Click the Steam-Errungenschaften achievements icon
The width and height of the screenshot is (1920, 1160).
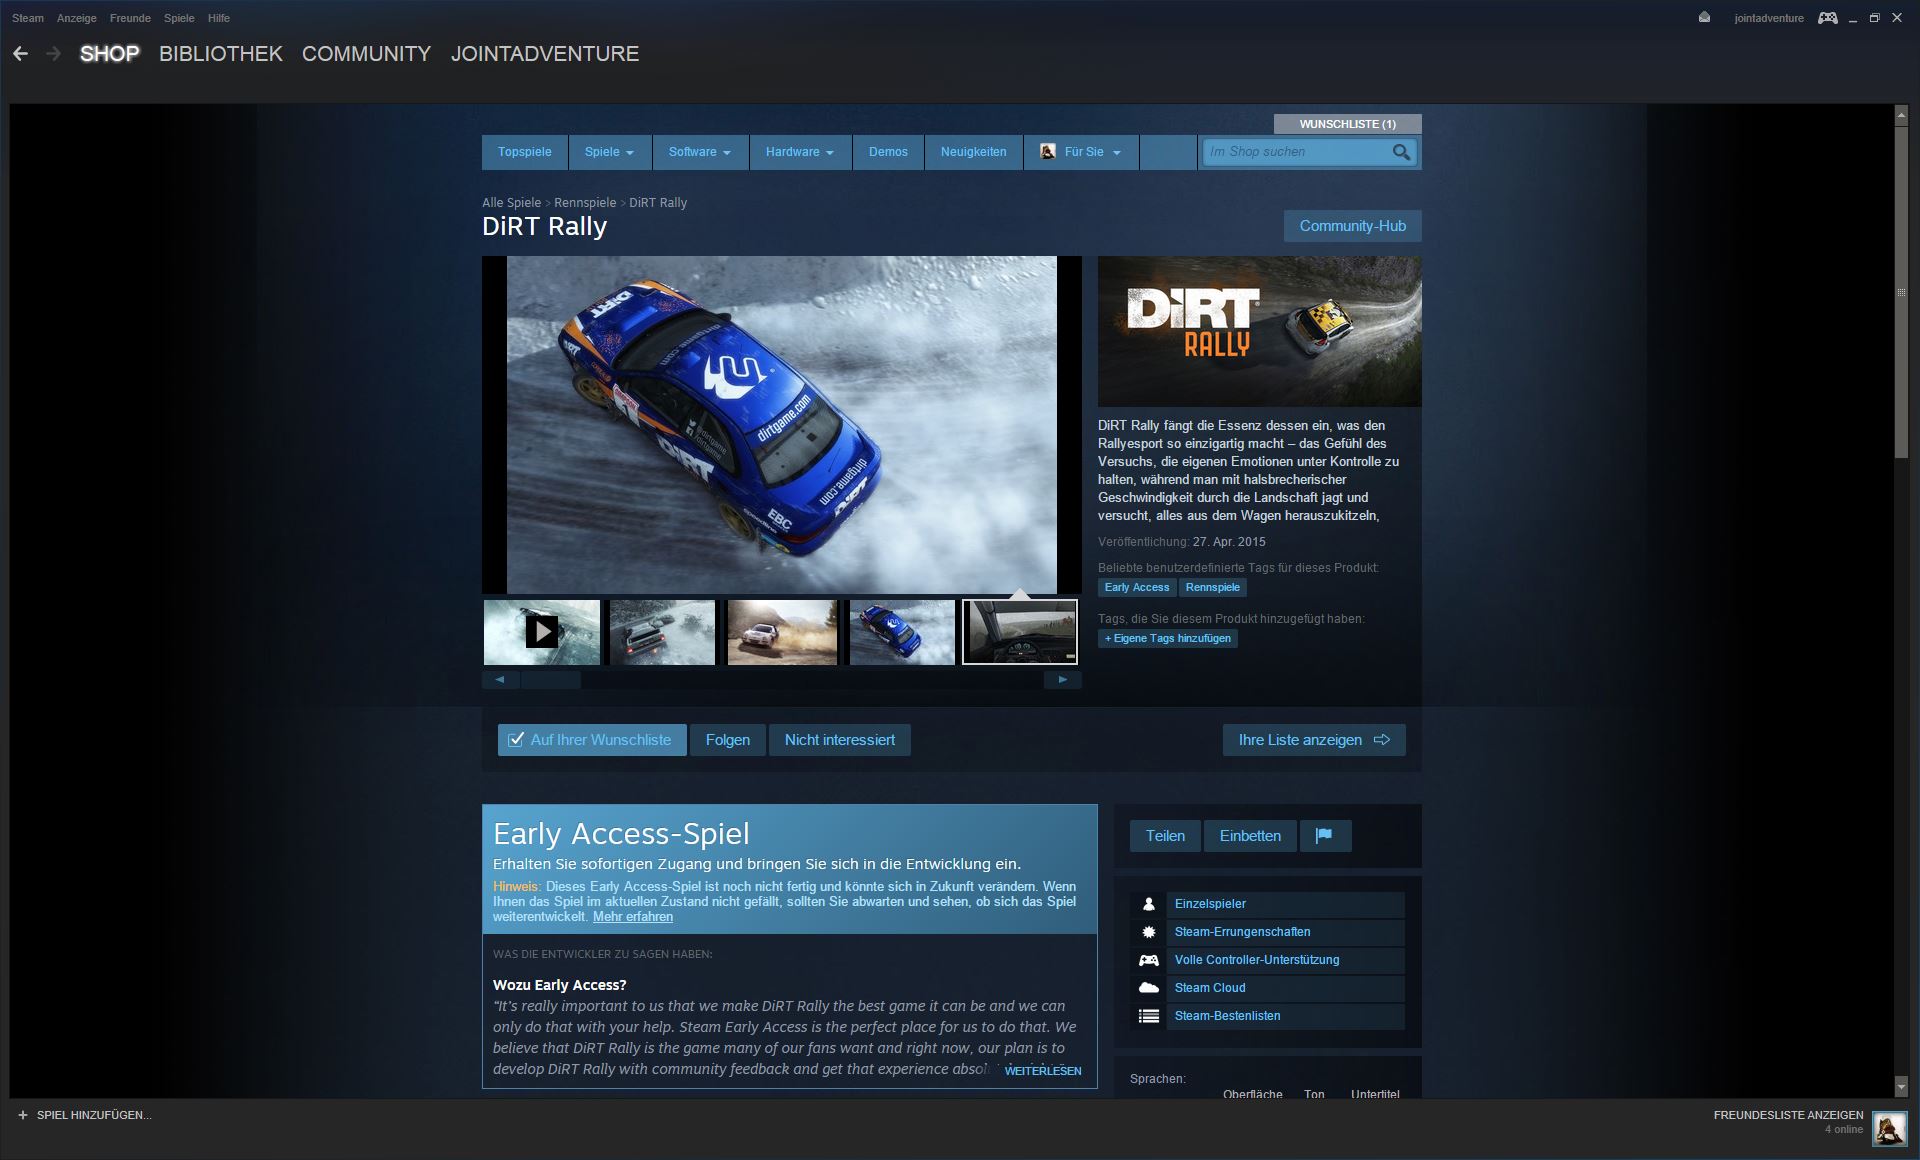[x=1148, y=932]
